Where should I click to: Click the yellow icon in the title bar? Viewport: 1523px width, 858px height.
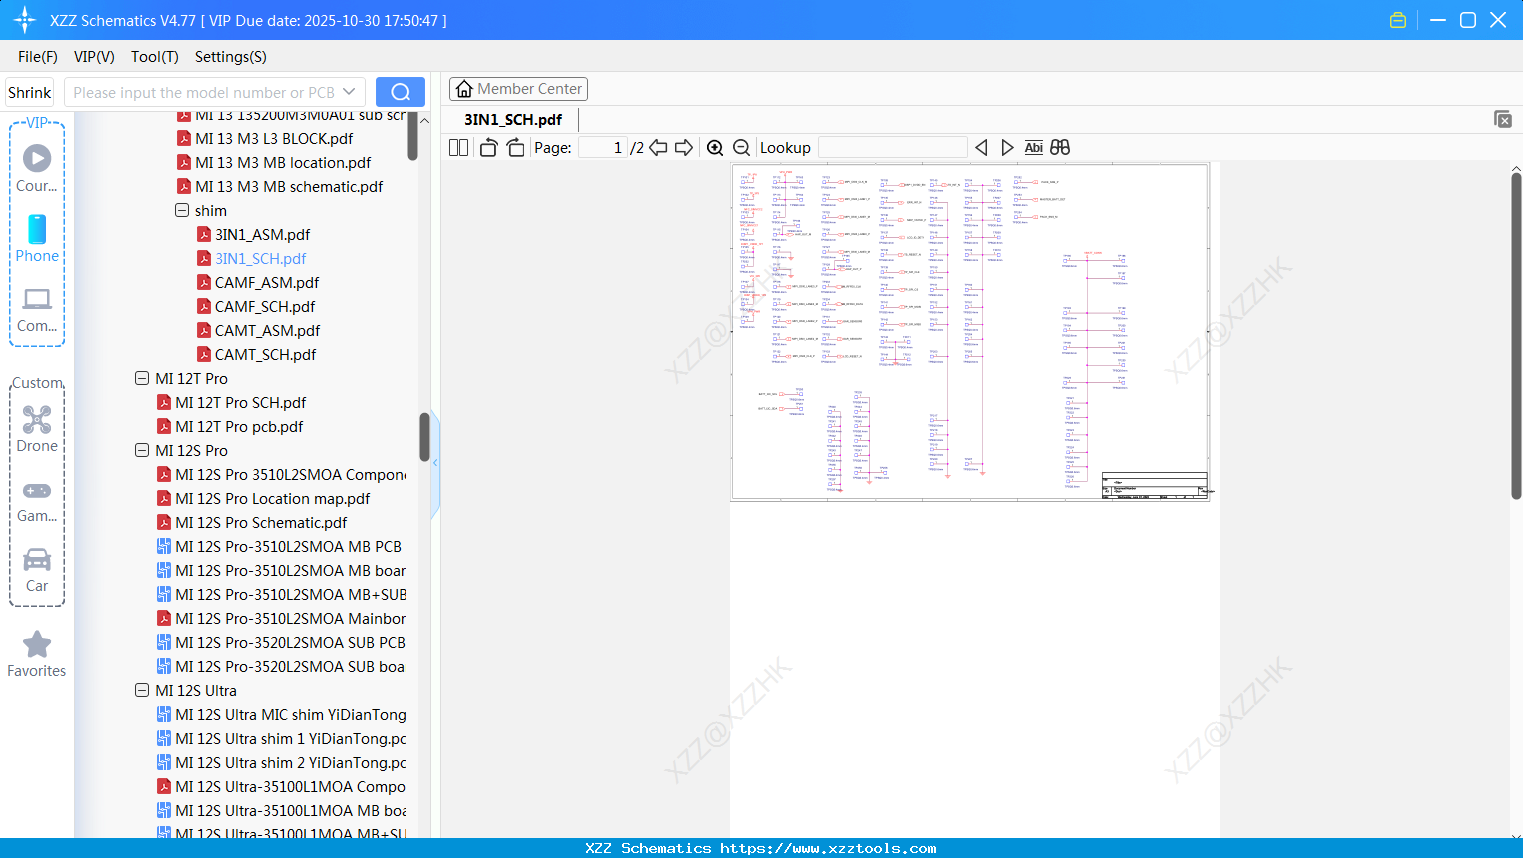pos(1398,20)
